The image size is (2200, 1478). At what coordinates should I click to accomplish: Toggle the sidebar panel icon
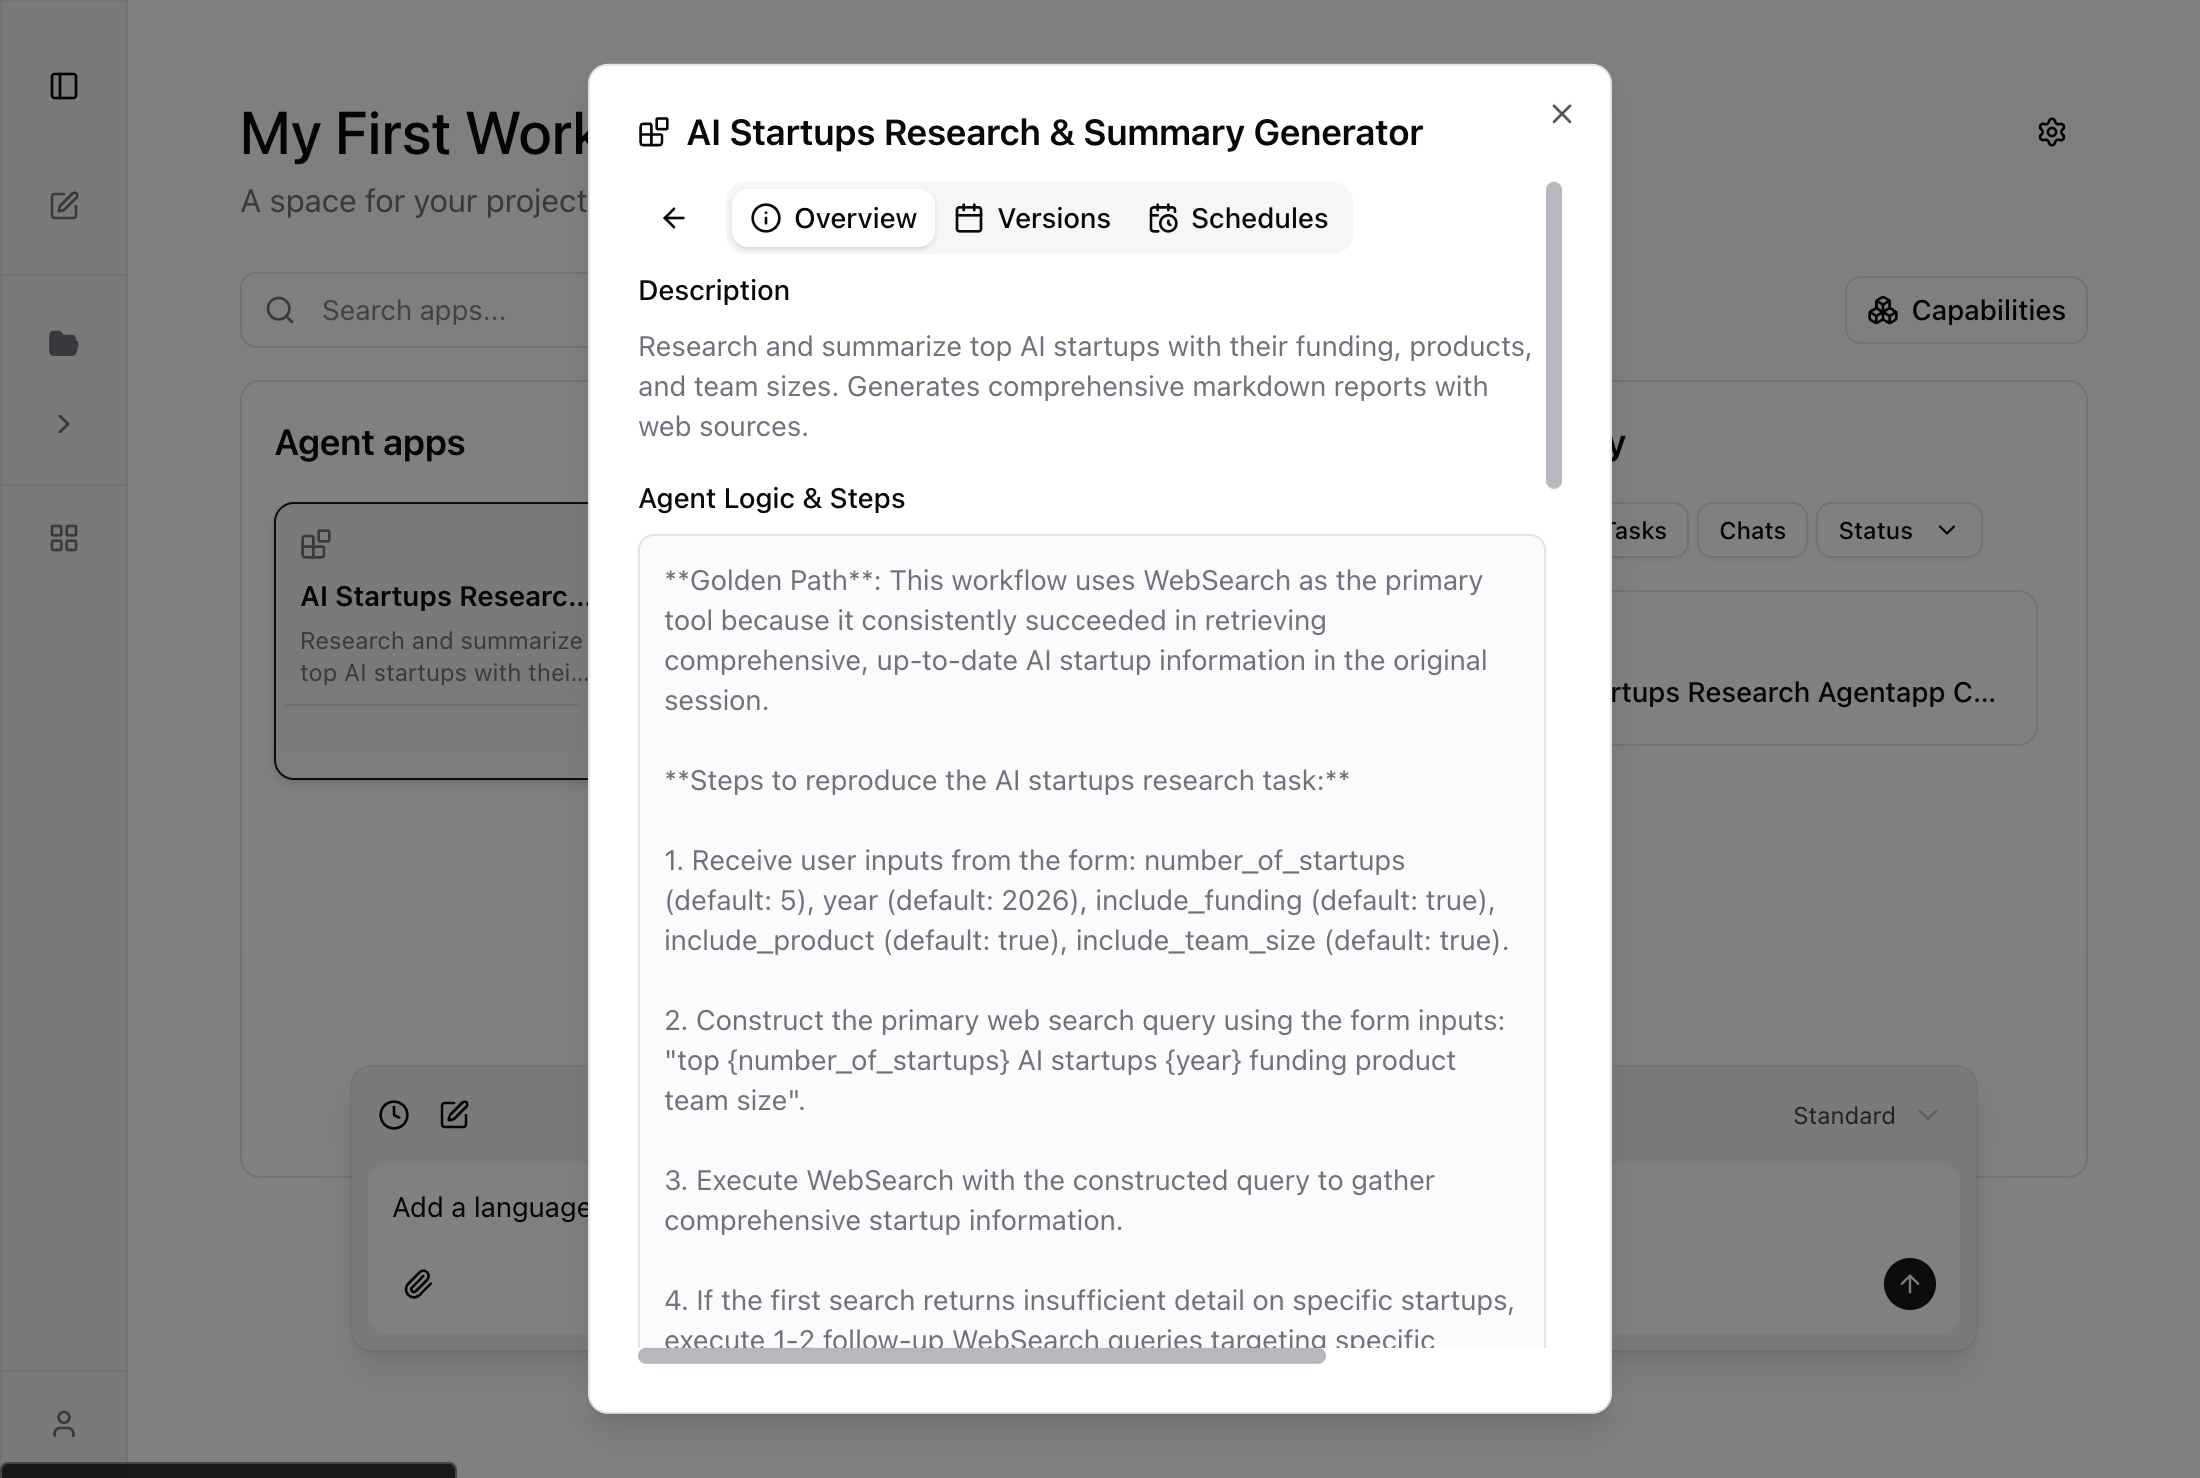[64, 87]
